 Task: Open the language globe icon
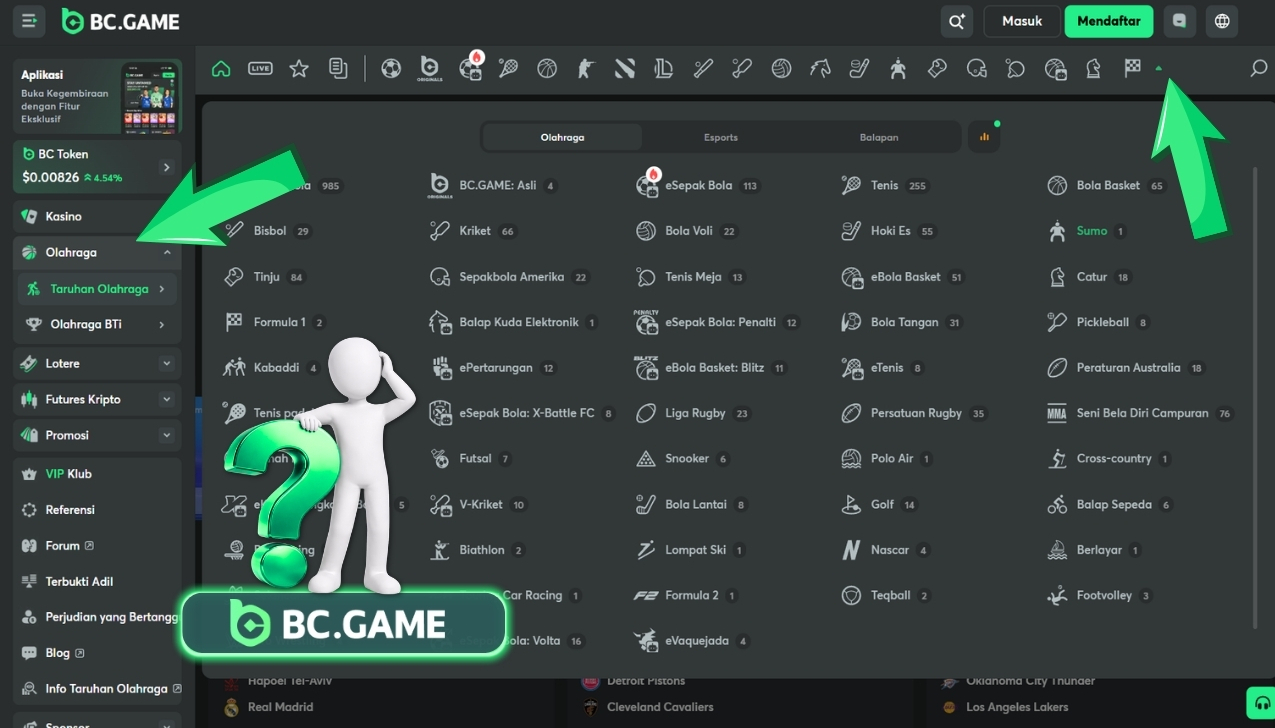point(1222,21)
